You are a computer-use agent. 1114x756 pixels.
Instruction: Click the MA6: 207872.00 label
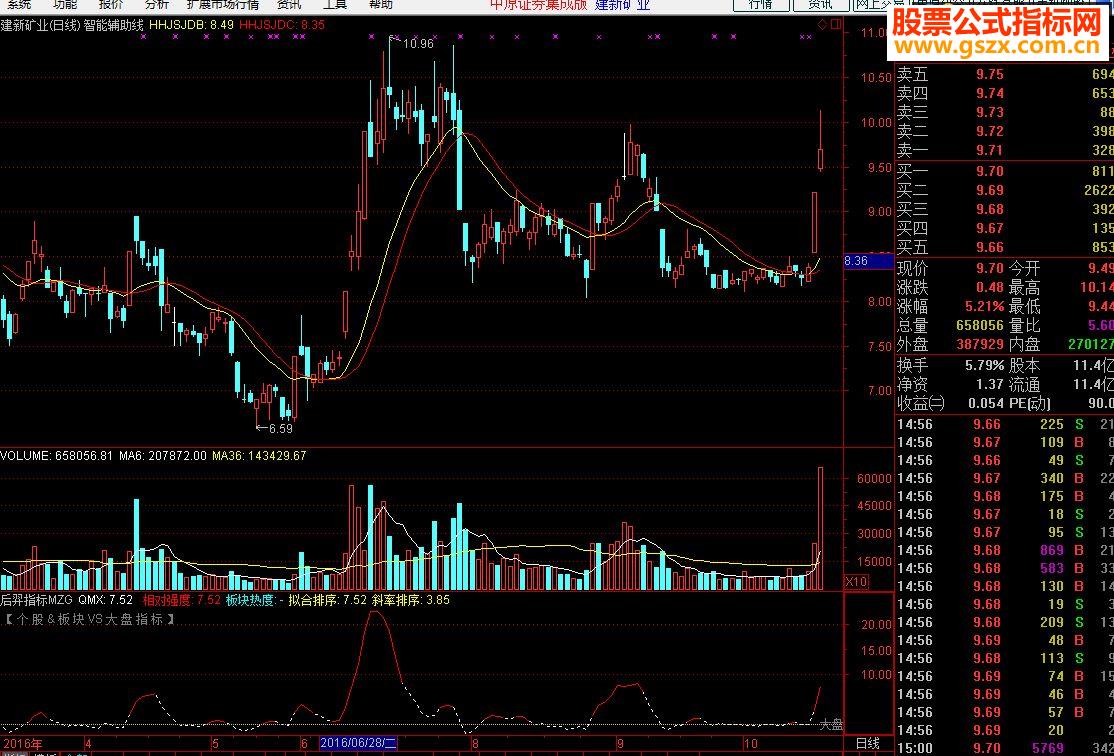(162, 455)
